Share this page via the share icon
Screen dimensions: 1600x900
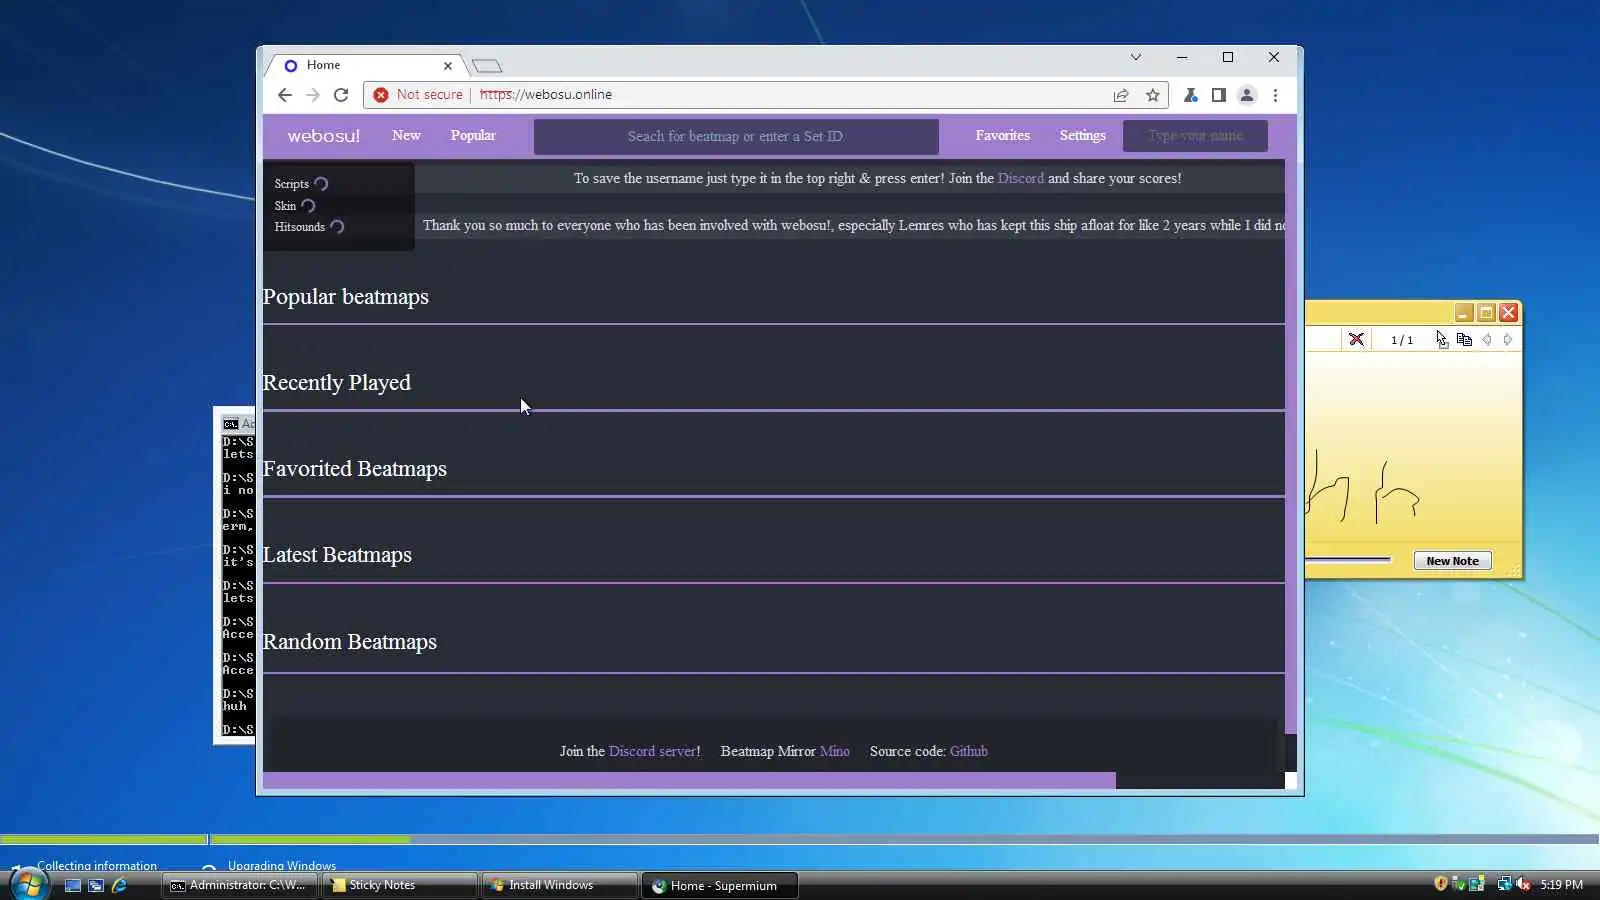[x=1121, y=95]
